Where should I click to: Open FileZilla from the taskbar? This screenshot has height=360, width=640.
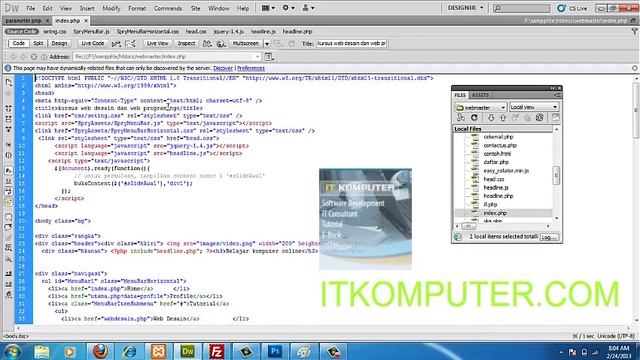216,351
